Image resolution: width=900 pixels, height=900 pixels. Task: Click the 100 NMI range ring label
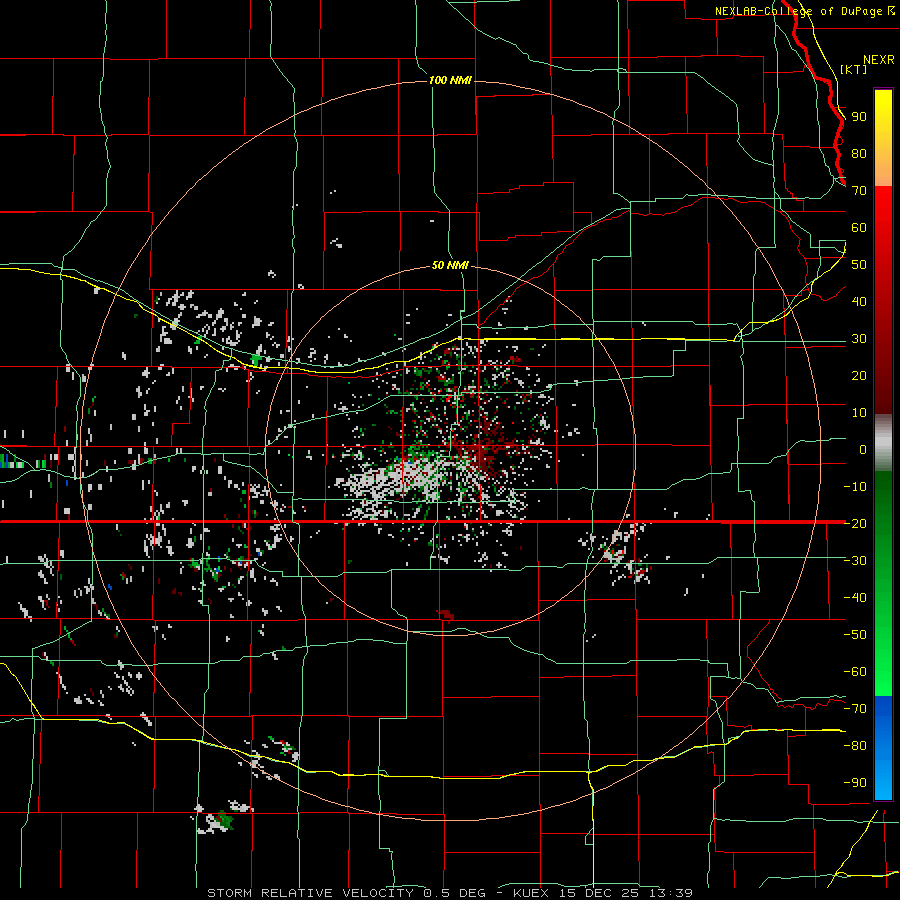pos(450,80)
